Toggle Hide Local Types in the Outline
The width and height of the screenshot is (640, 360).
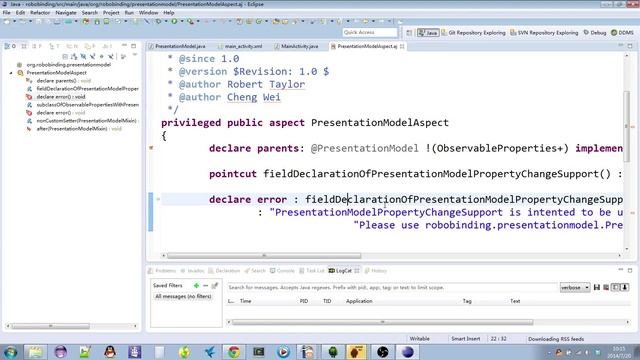pos(111,56)
